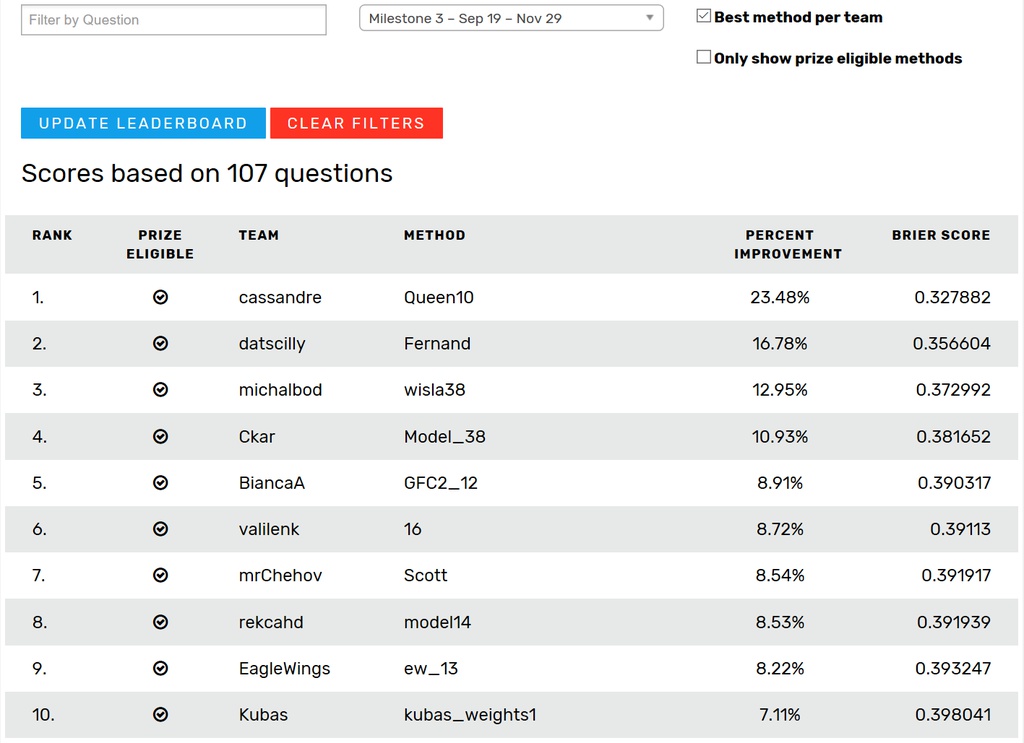Click prize eligible check icon for Kubas
Image resolution: width=1024 pixels, height=743 pixels.
(160, 714)
